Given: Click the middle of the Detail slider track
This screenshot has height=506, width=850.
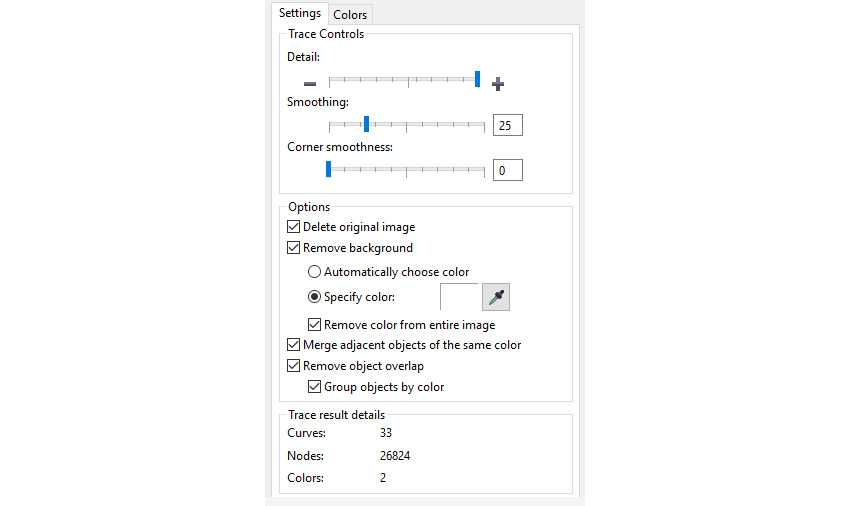Looking at the screenshot, I should coord(407,80).
